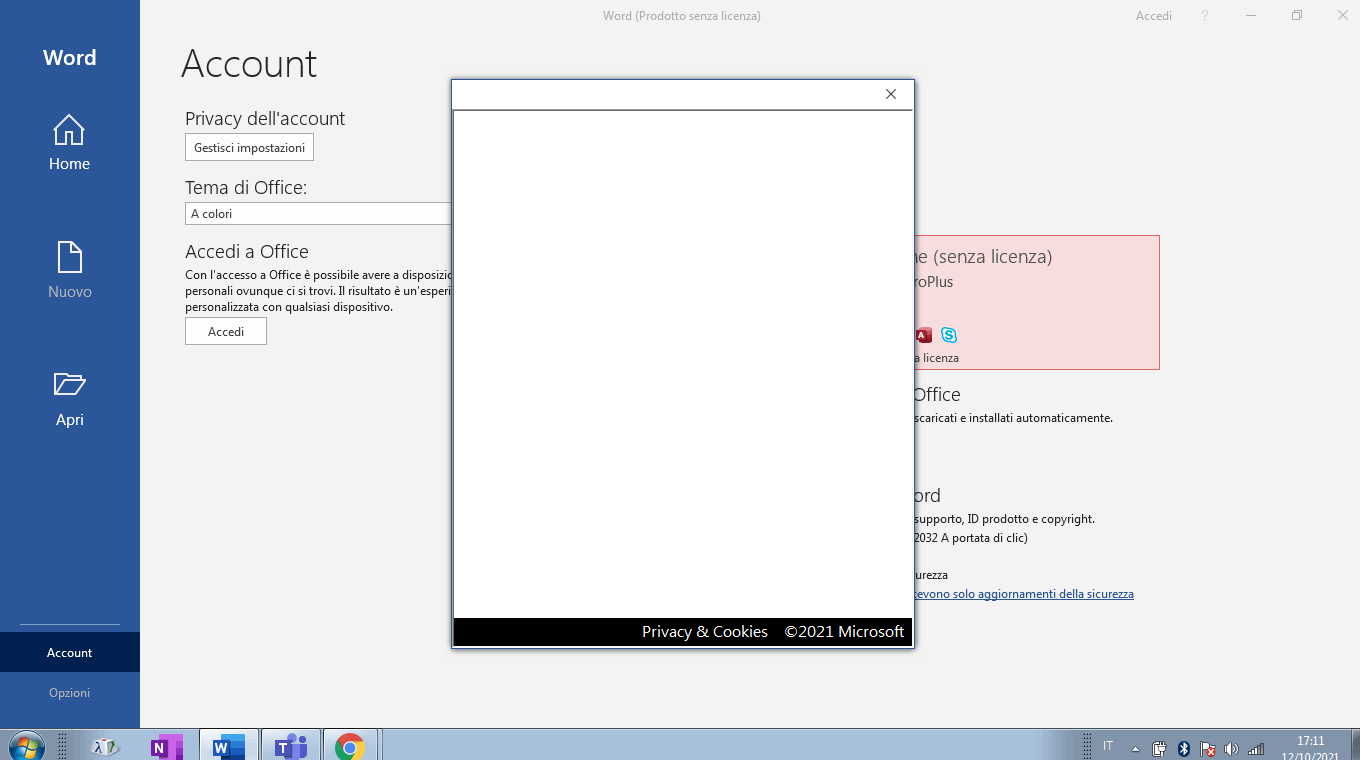Go to the Home page in Word sidebar
Screen dimensions: 1360x760
click(x=69, y=143)
